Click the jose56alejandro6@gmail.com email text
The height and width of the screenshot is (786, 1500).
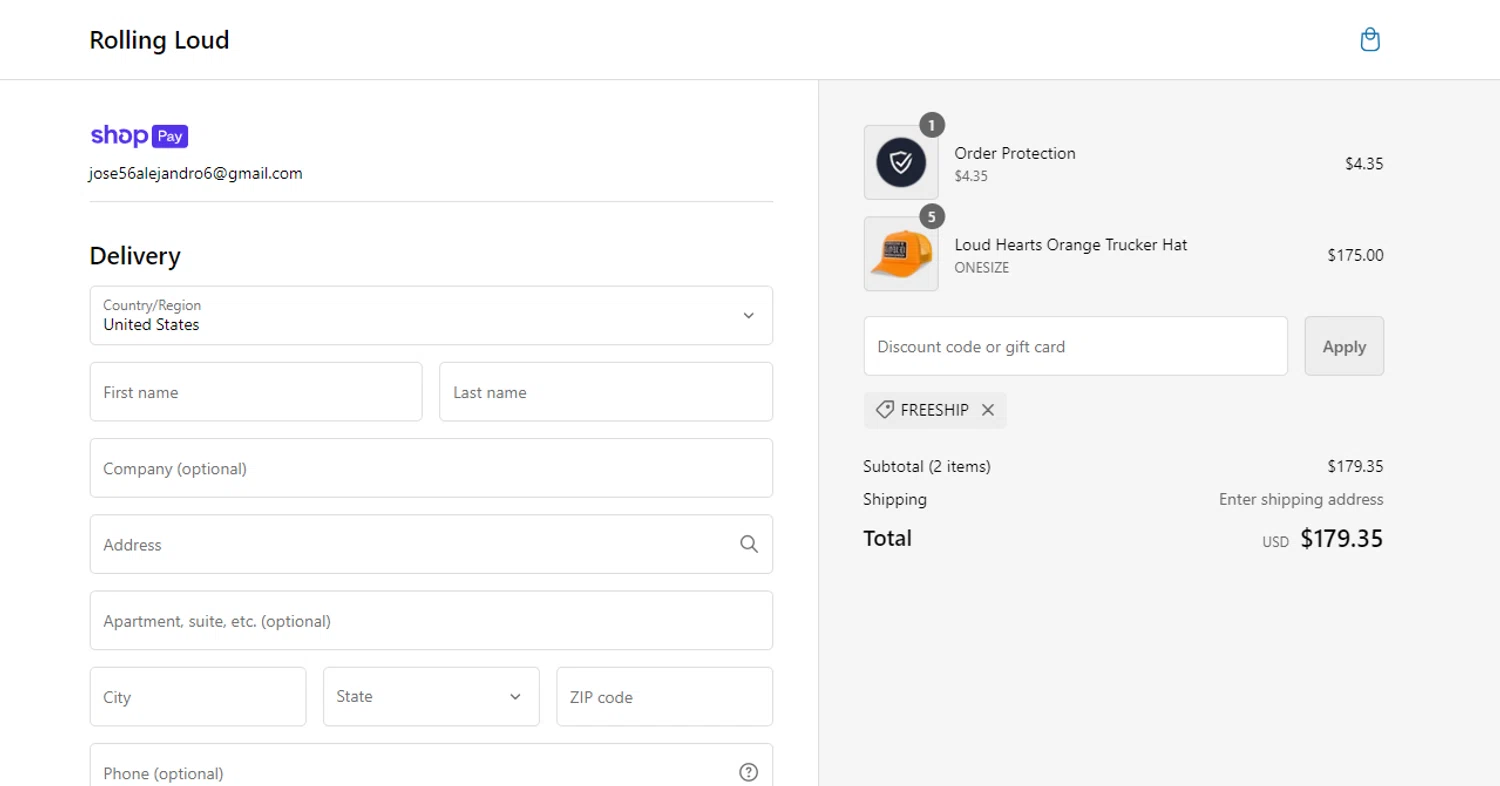pos(196,173)
